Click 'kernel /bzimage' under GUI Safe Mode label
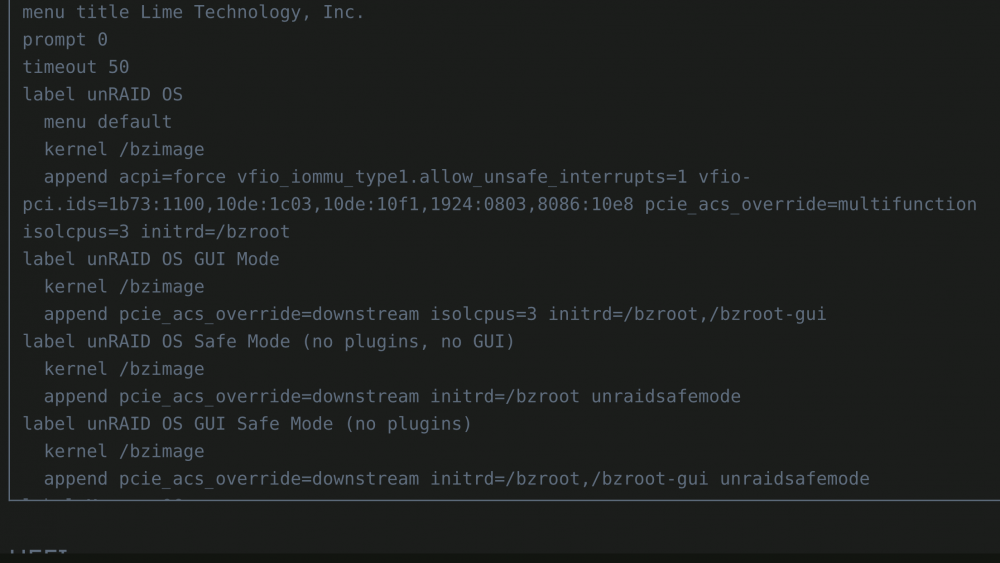This screenshot has height=563, width=1000. pos(124,451)
